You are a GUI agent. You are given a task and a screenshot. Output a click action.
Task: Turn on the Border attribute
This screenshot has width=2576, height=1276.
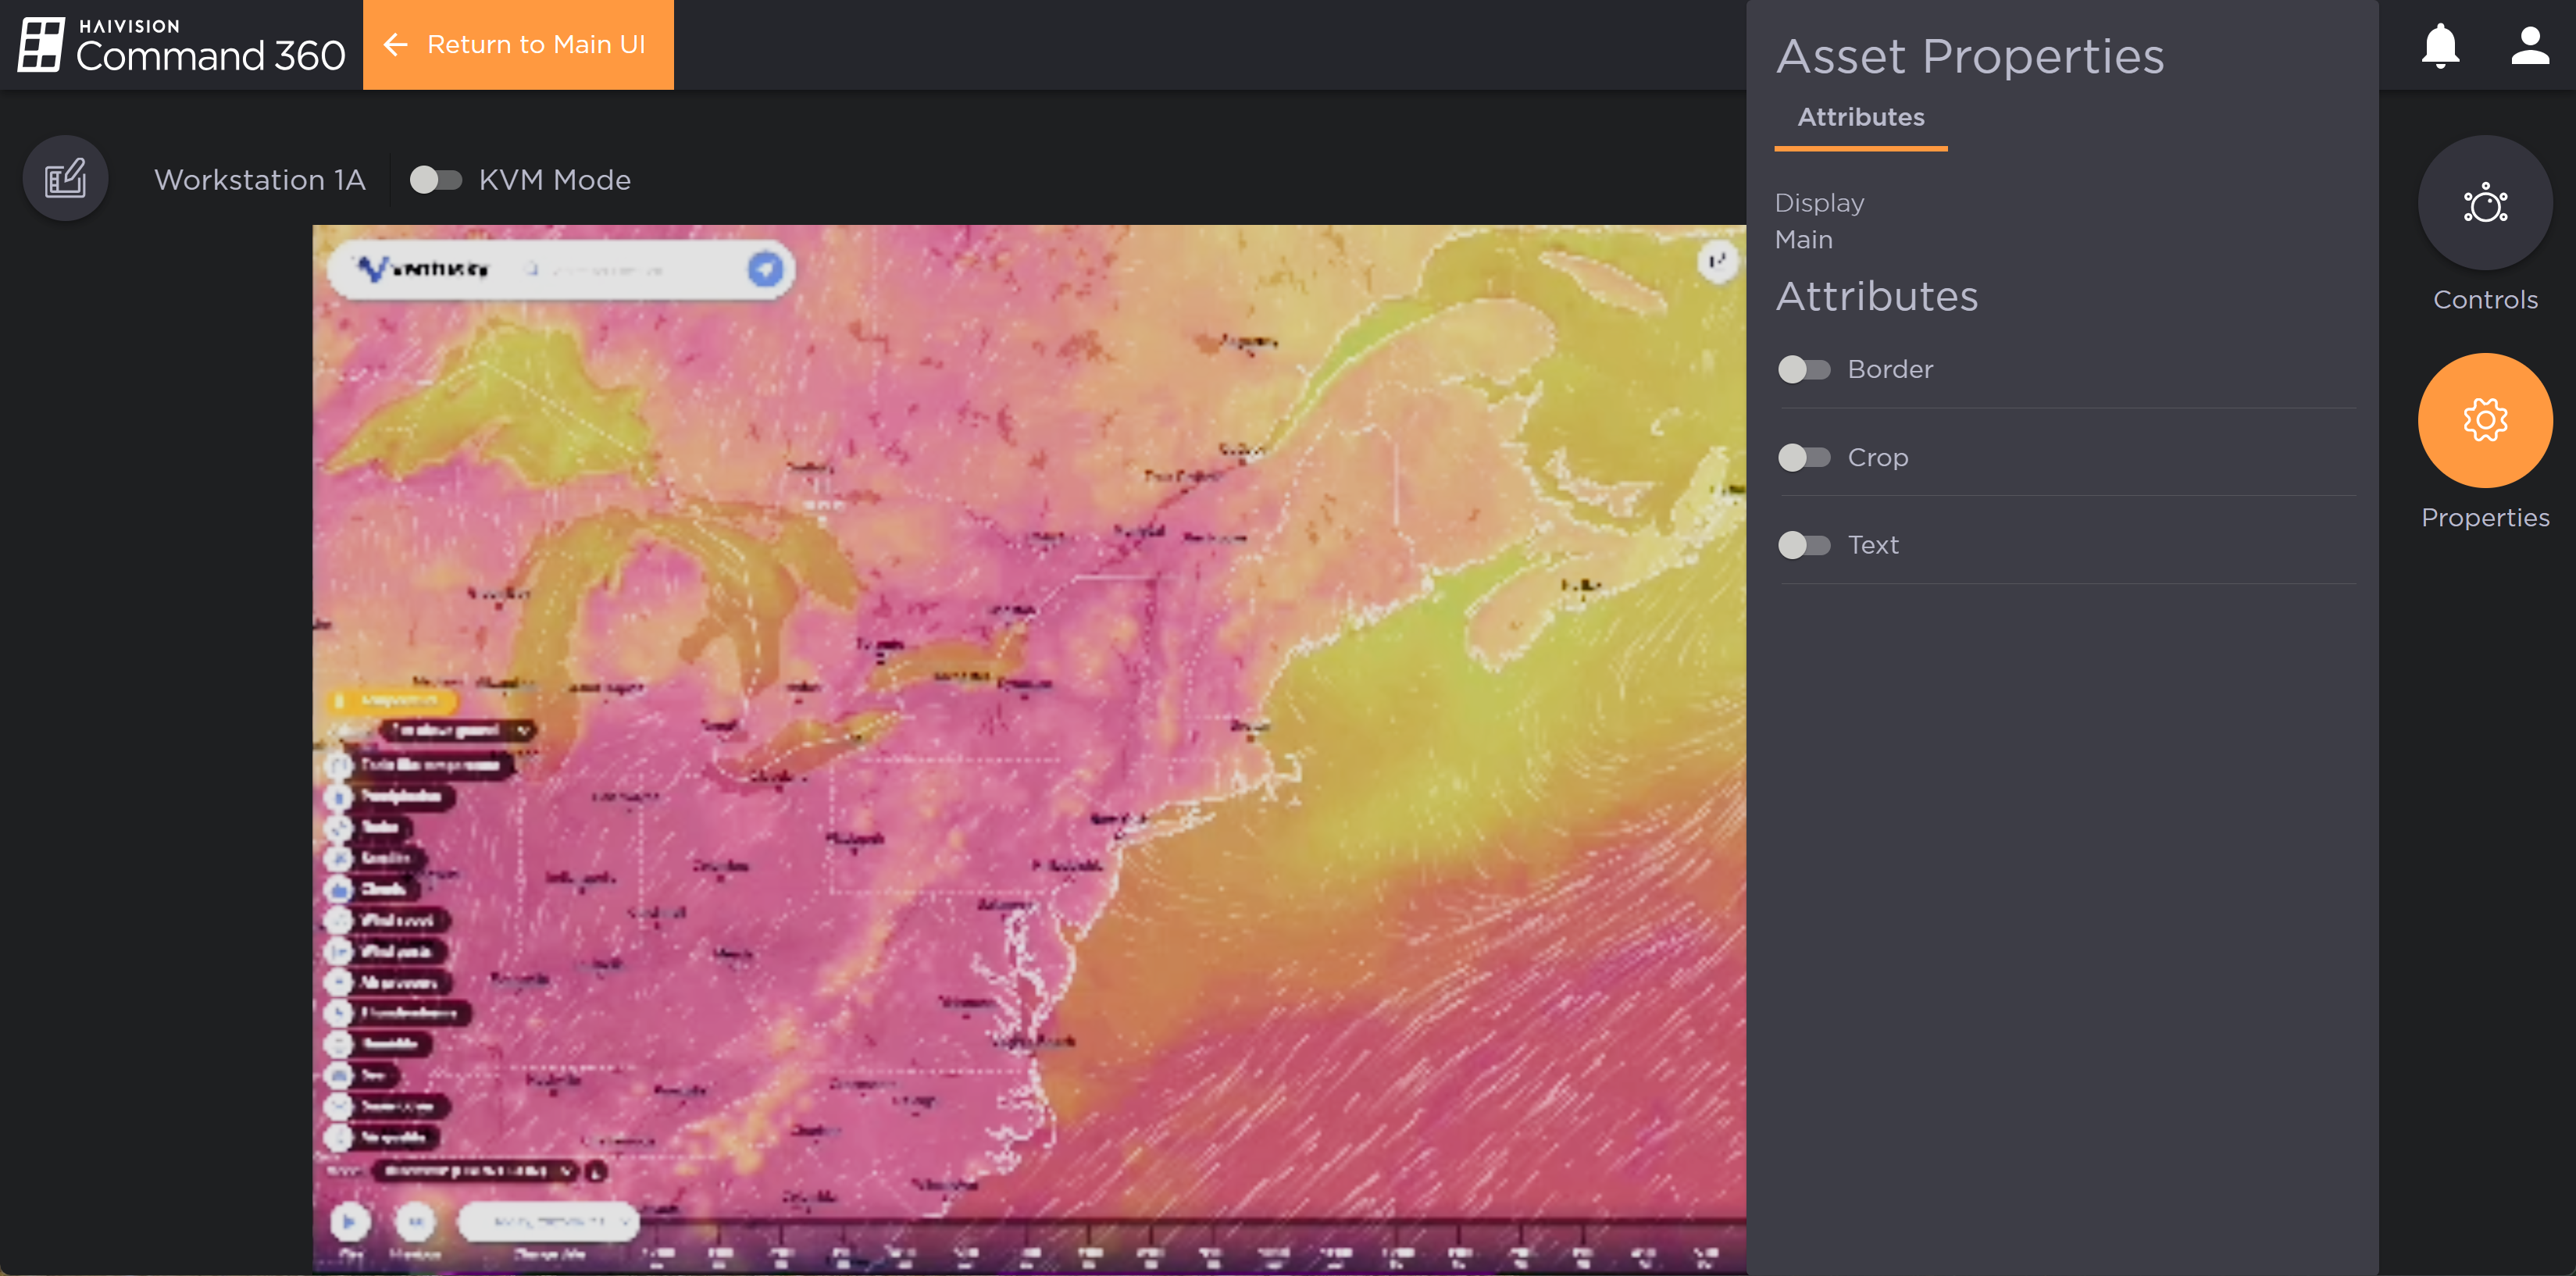1804,369
